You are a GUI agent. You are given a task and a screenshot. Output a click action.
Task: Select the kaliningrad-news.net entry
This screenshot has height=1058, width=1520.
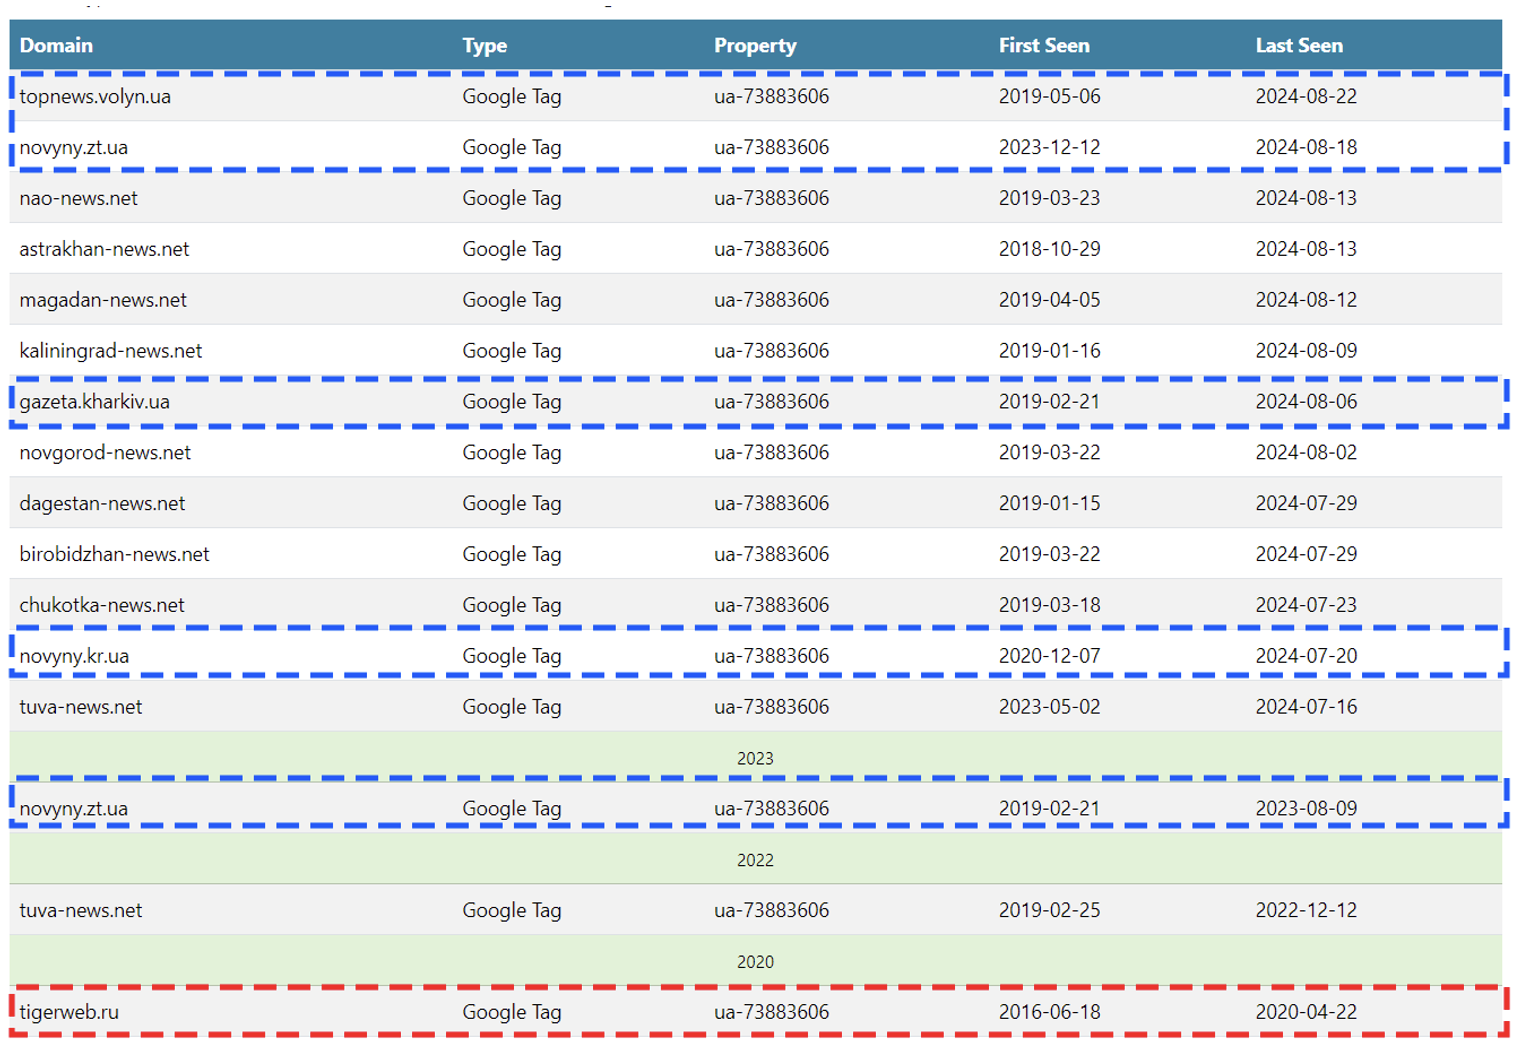point(110,350)
